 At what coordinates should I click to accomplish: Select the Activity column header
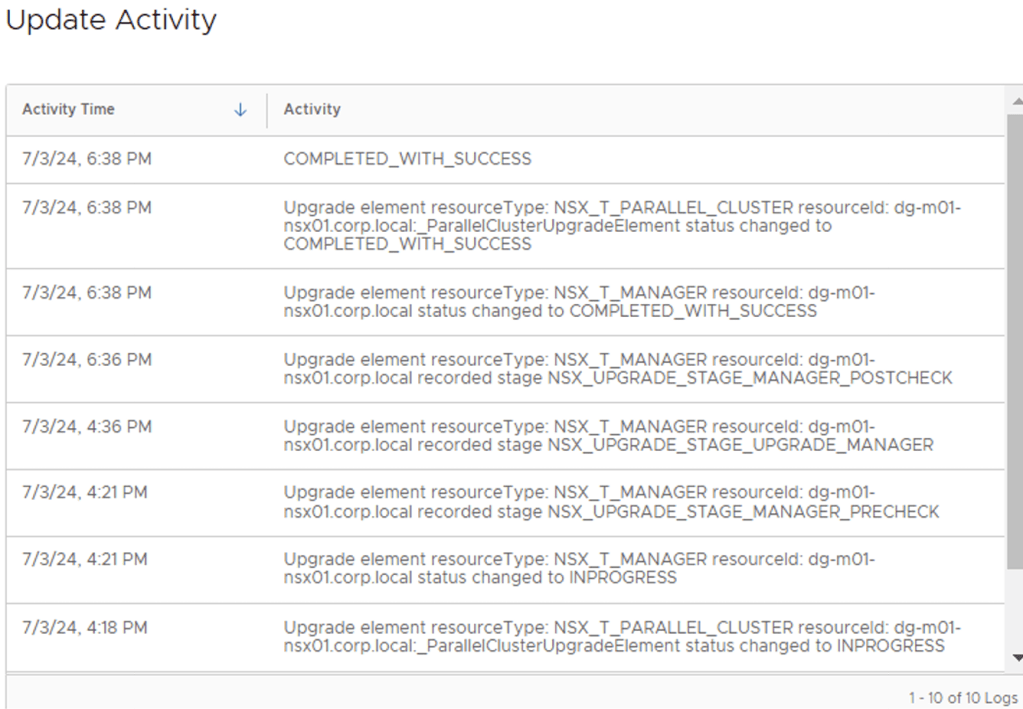point(312,110)
